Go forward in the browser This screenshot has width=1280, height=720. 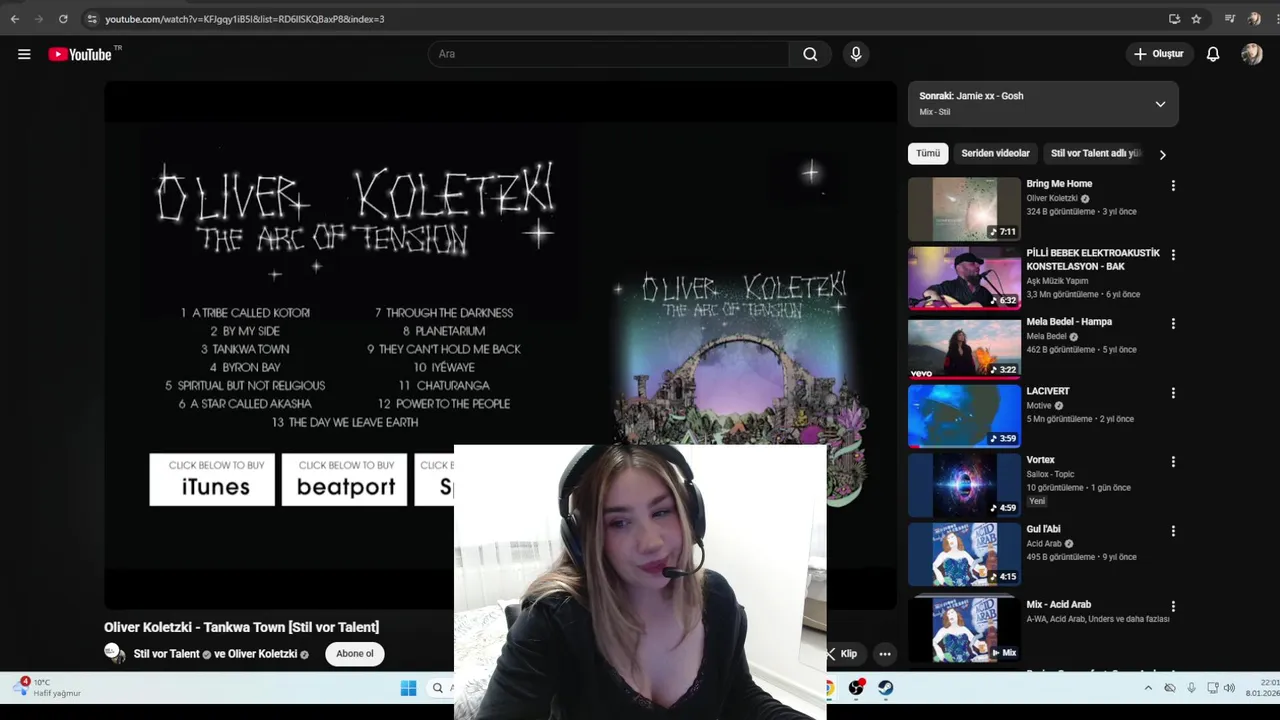tap(39, 19)
